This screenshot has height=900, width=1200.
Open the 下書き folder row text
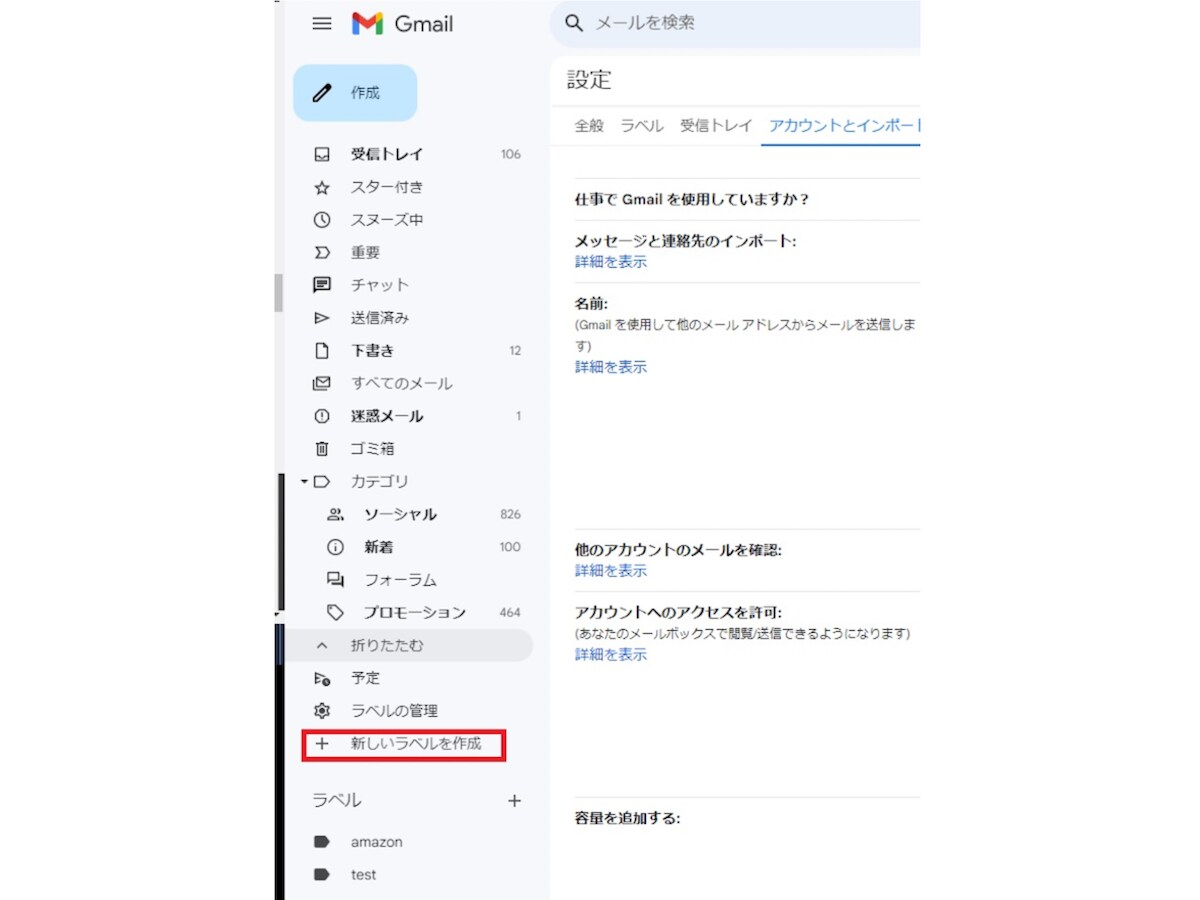(373, 351)
